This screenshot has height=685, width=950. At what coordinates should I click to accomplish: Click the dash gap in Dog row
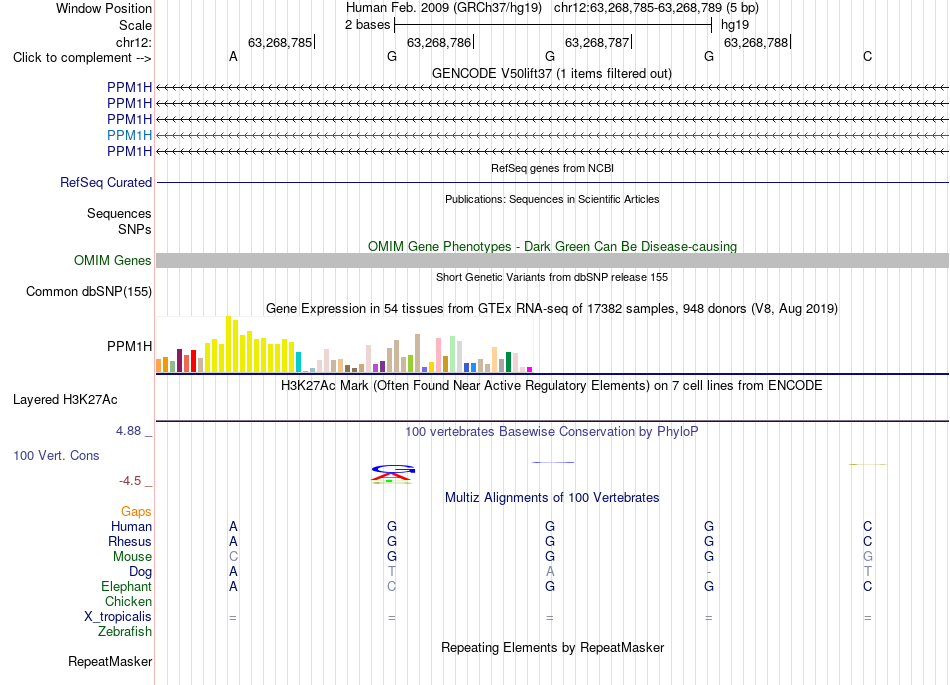pos(709,572)
